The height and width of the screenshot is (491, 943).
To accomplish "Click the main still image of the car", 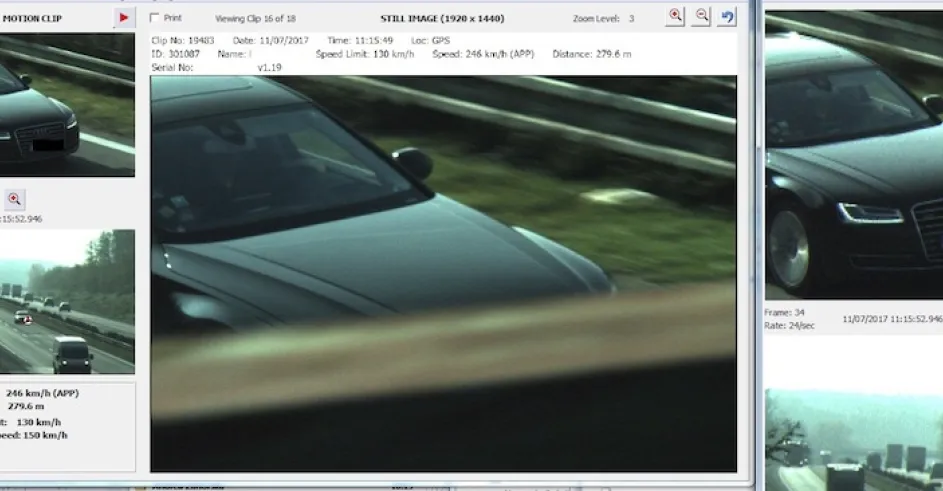I will click(443, 273).
